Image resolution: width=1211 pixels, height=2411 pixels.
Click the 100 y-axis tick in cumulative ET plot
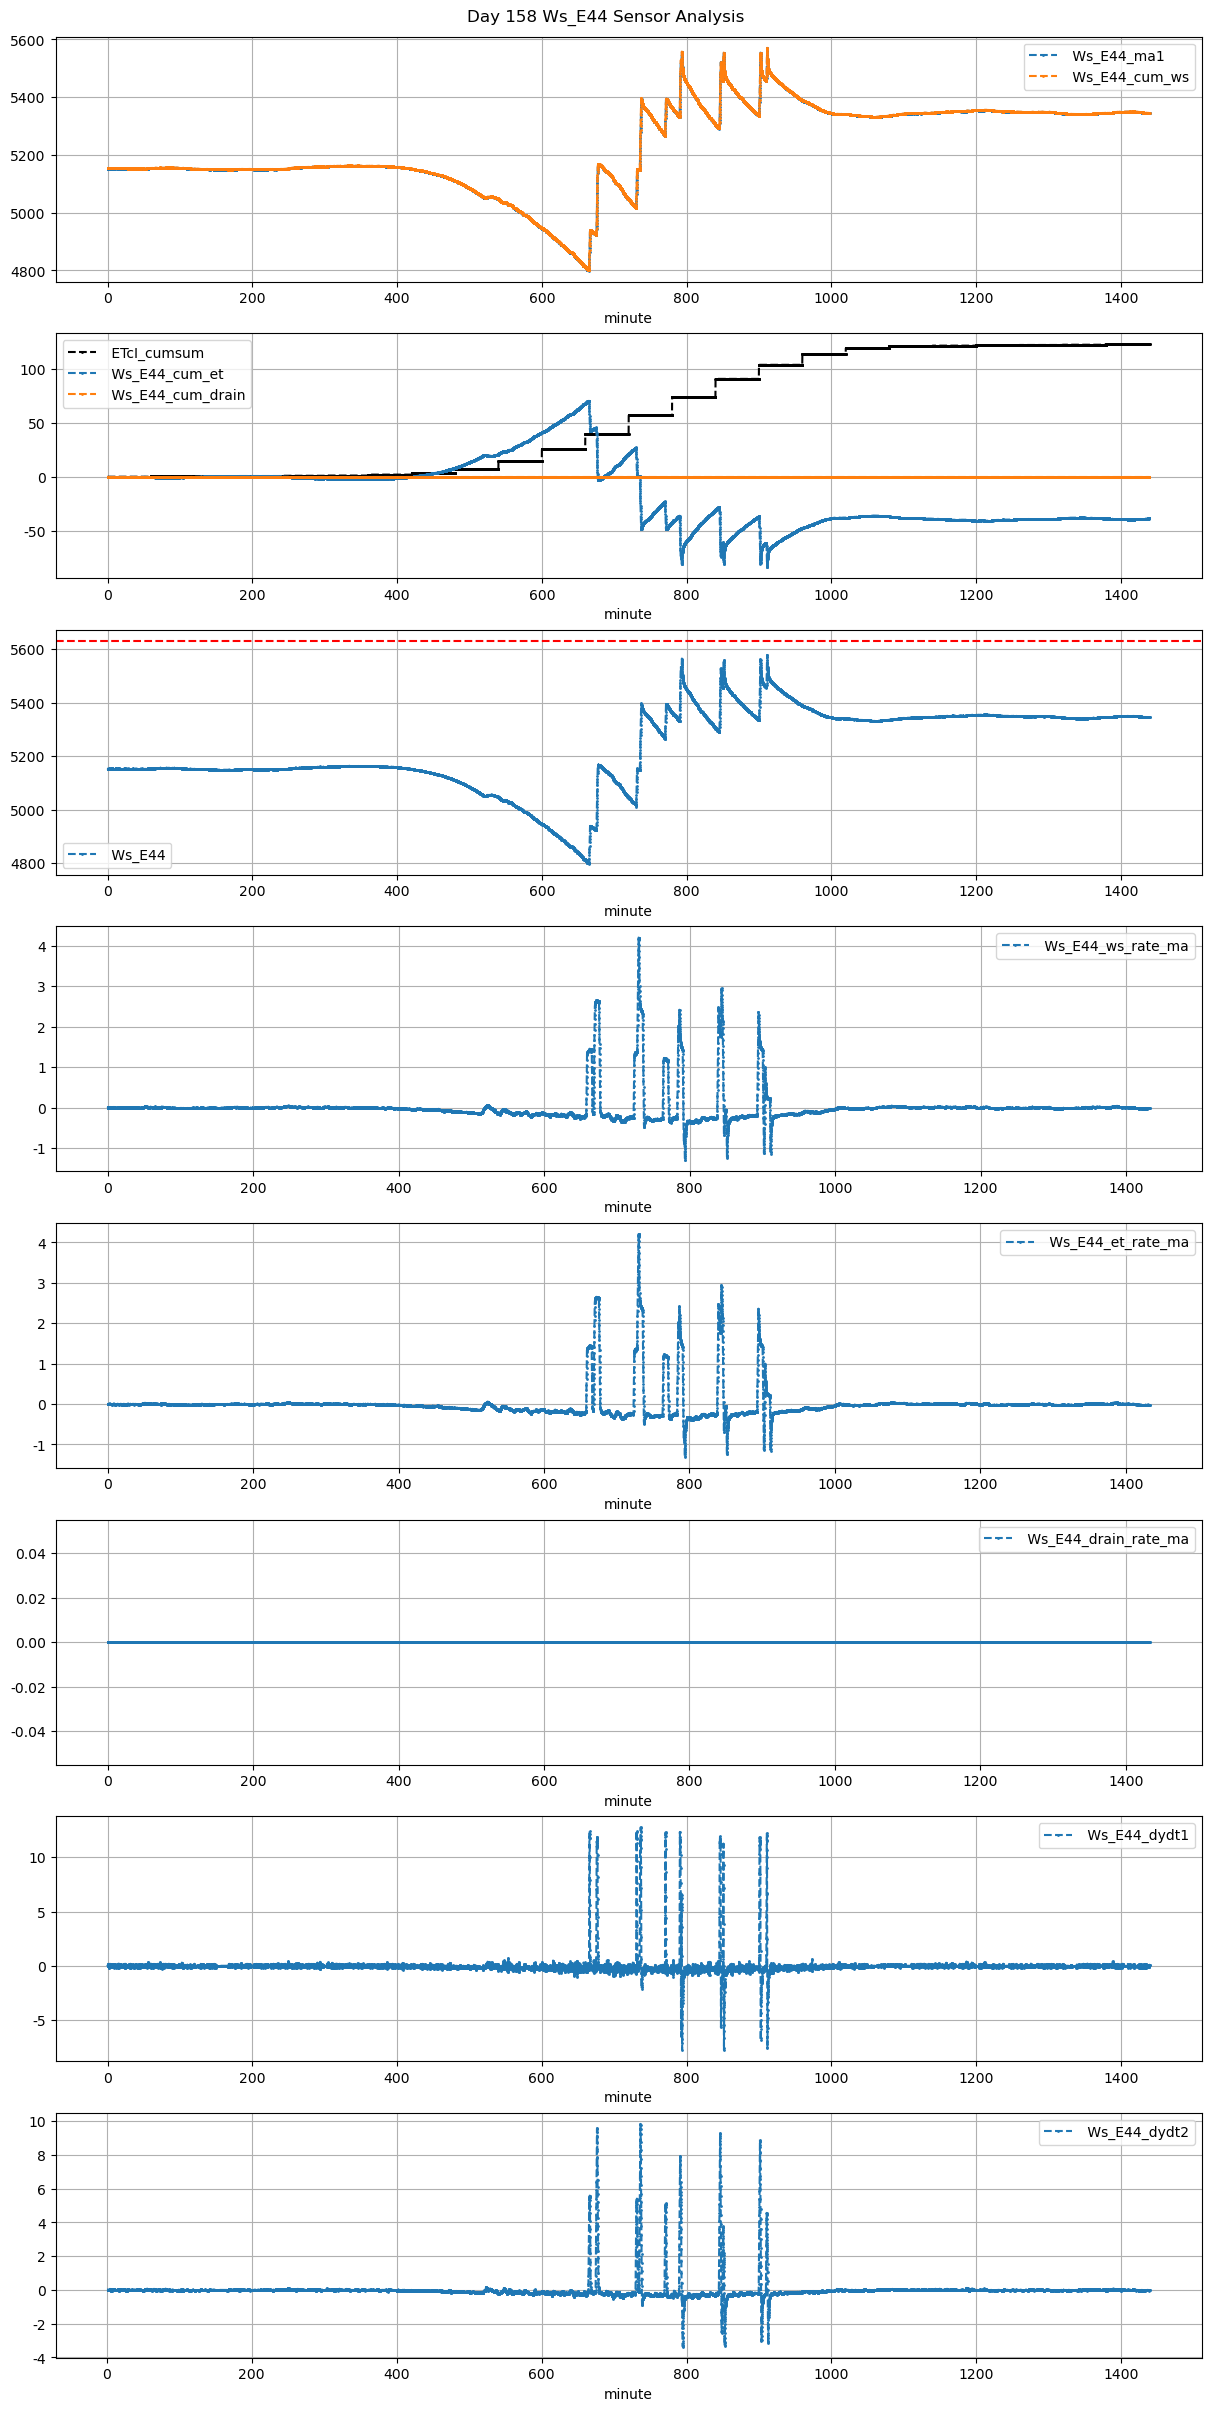(33, 370)
